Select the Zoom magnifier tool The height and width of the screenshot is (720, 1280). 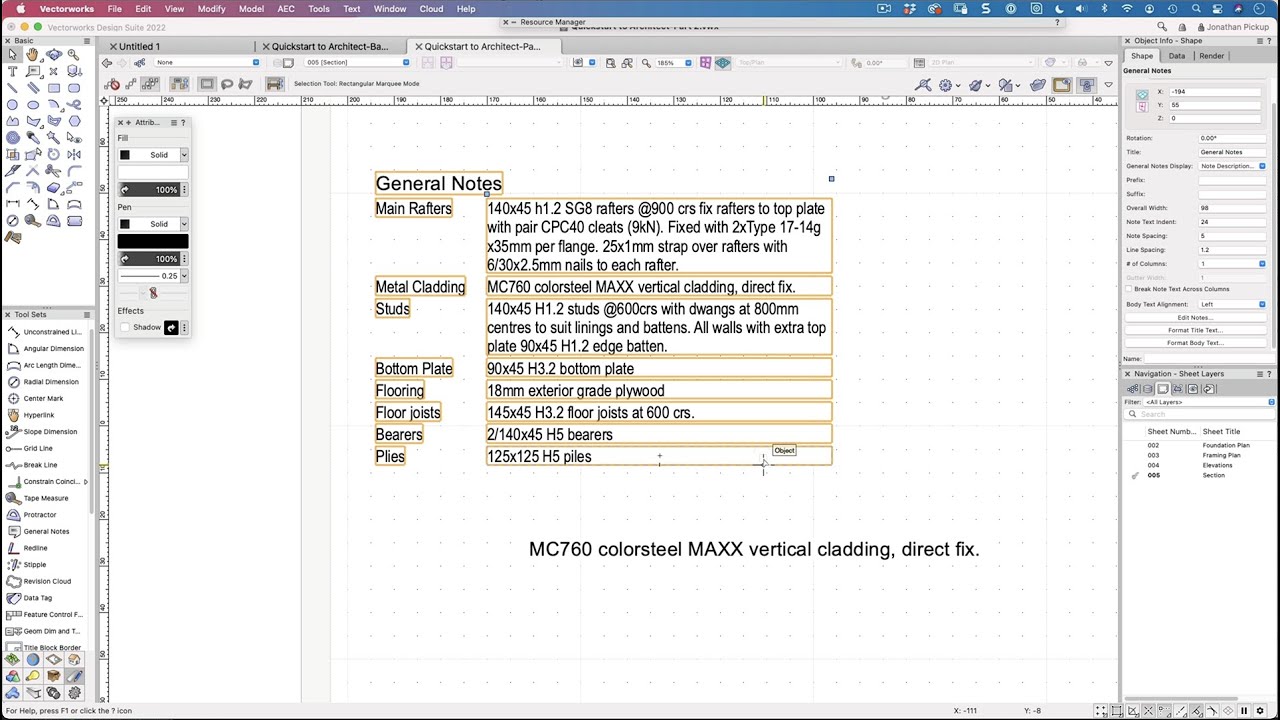(x=74, y=54)
